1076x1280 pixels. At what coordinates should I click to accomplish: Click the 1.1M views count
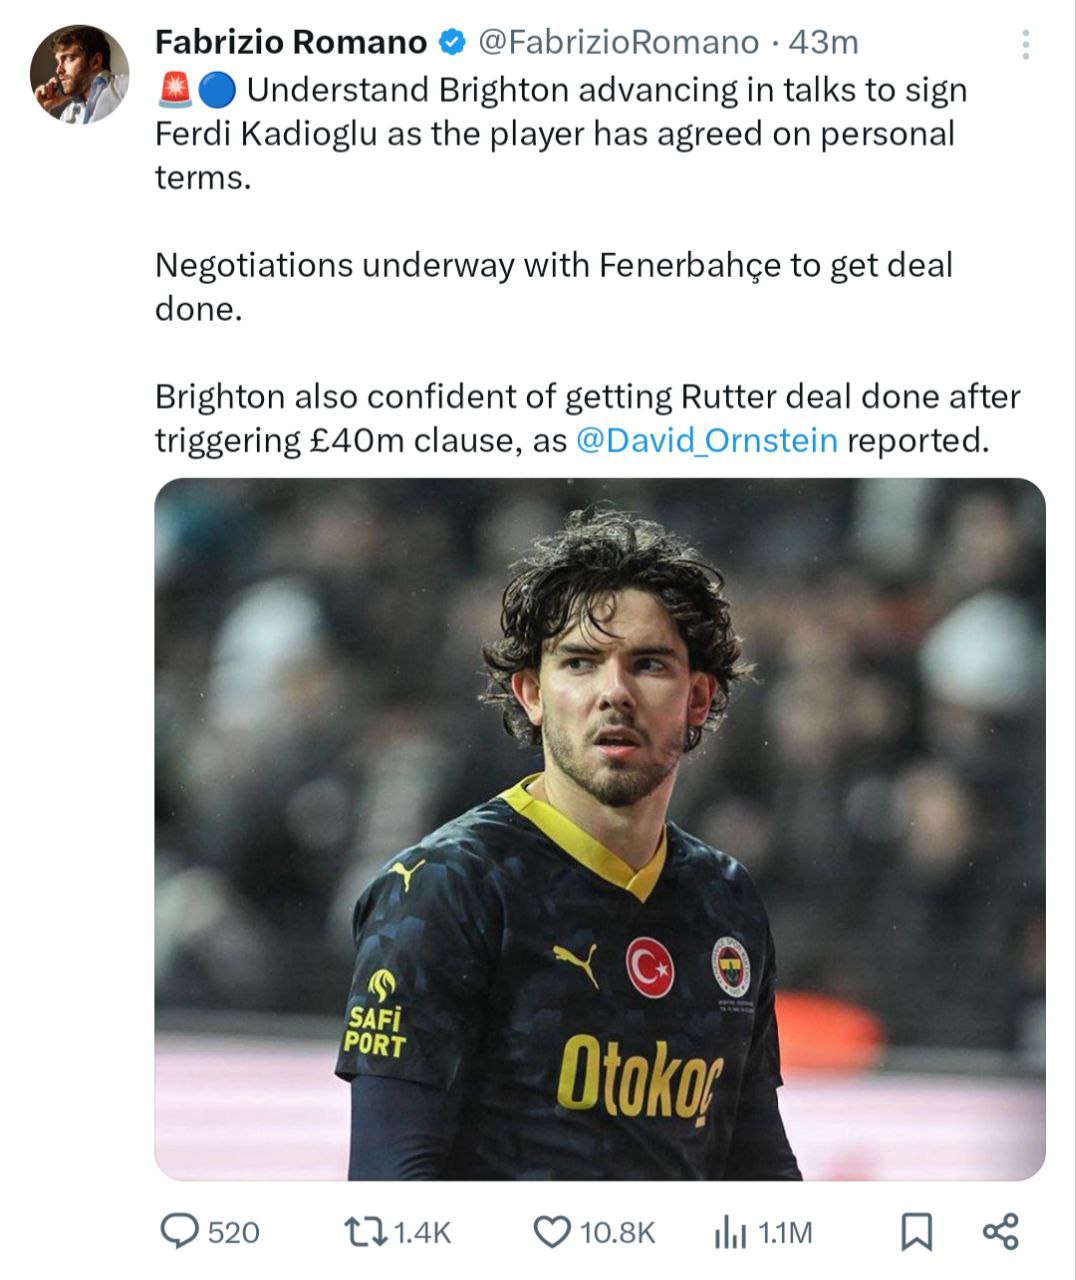(785, 1233)
